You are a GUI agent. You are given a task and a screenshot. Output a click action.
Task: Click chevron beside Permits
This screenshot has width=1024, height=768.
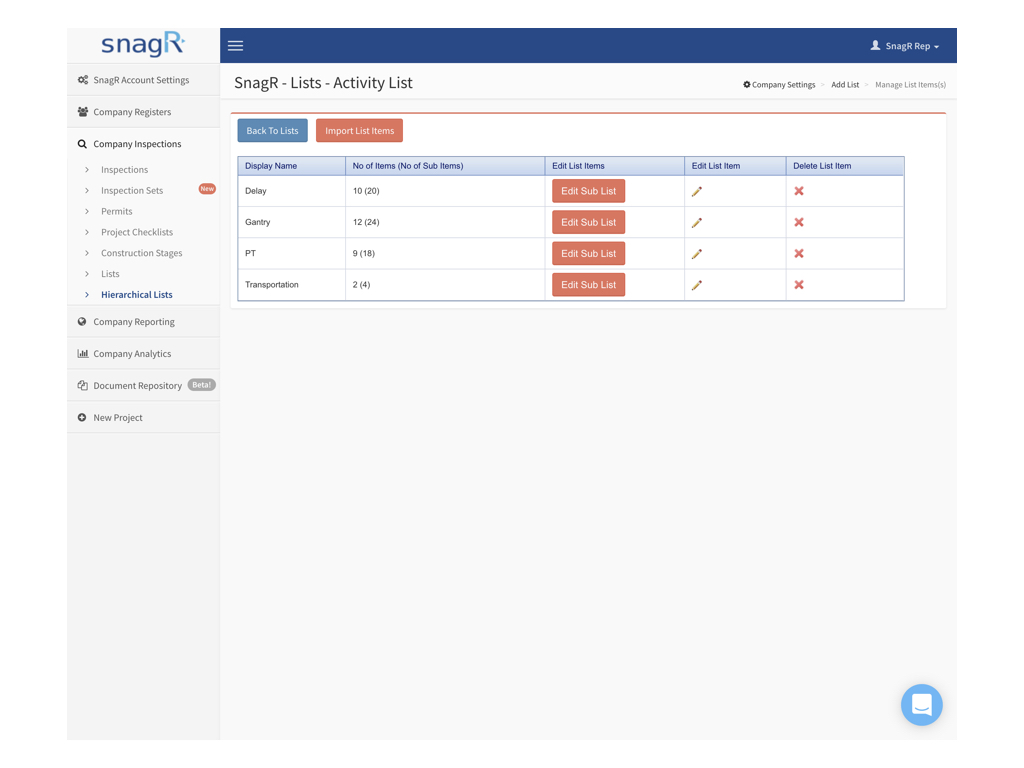click(87, 212)
